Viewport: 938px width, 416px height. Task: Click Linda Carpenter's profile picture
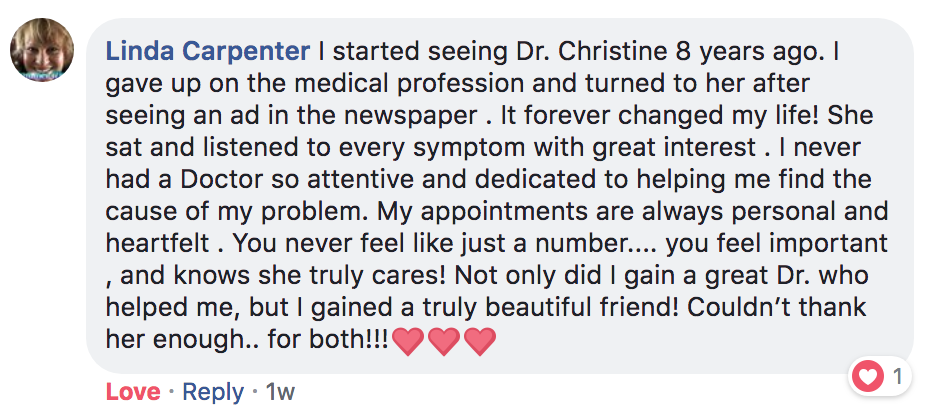[42, 51]
